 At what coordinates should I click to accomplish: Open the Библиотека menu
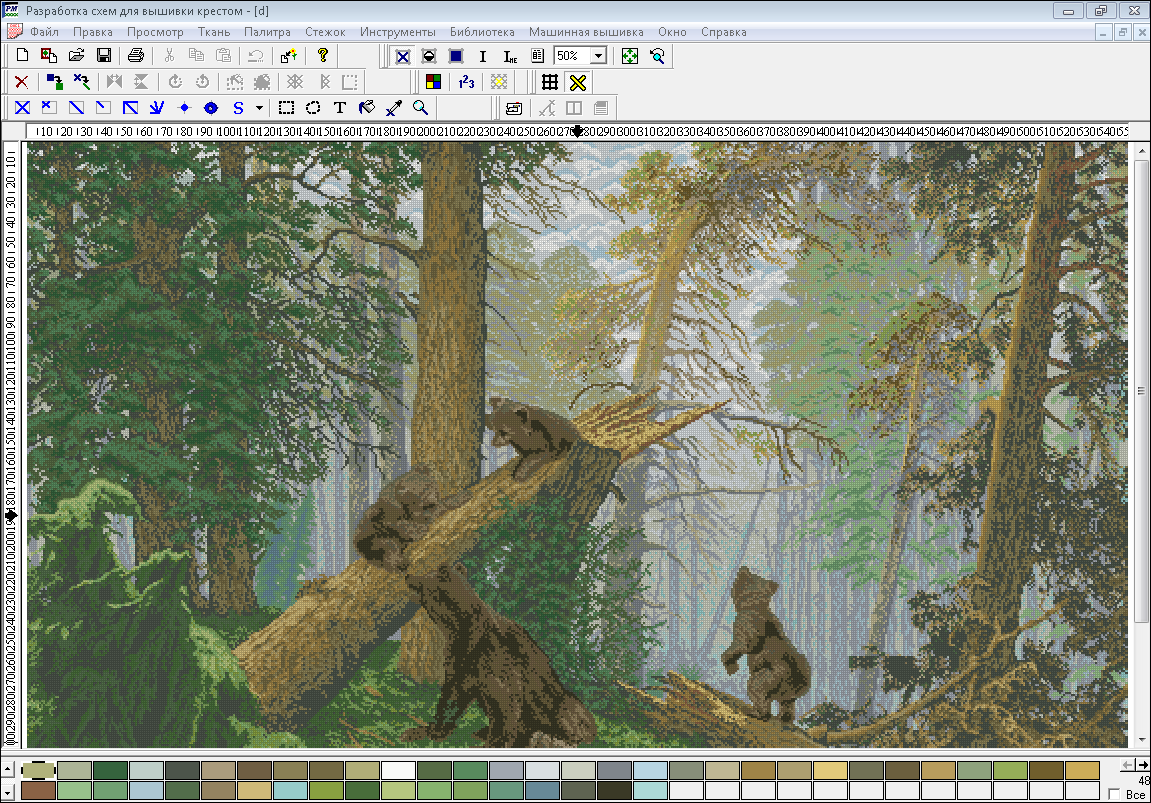click(482, 32)
